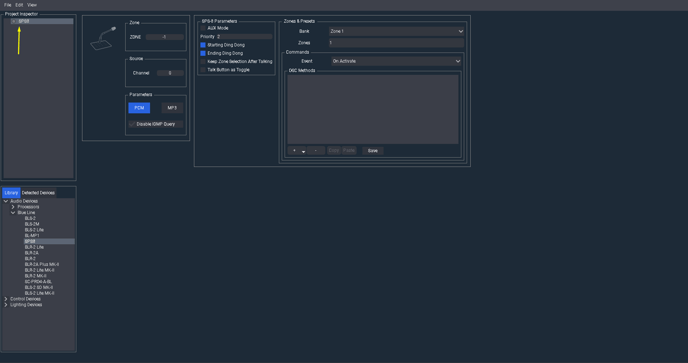Open the Bank dropdown showing Zone 1

pos(397,31)
